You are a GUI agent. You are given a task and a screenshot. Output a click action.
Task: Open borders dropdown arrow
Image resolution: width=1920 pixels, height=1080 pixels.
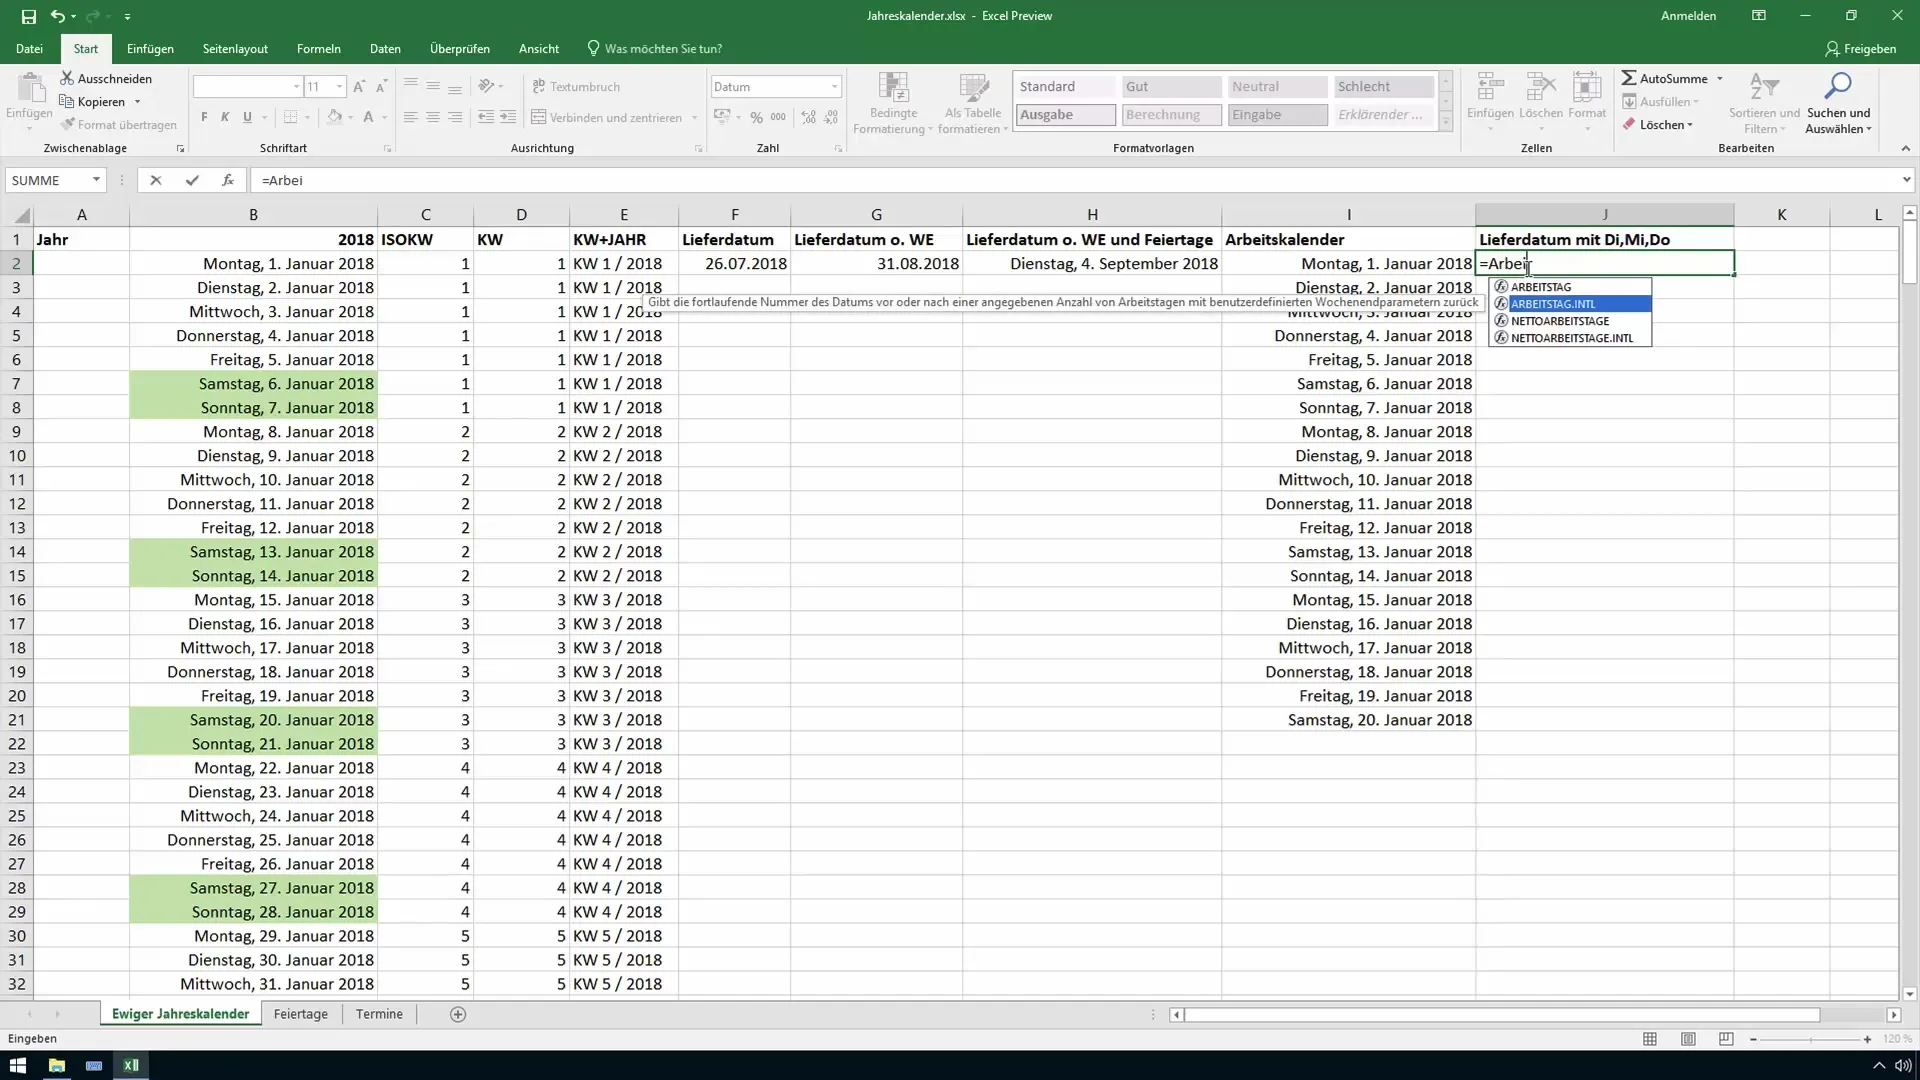307,117
